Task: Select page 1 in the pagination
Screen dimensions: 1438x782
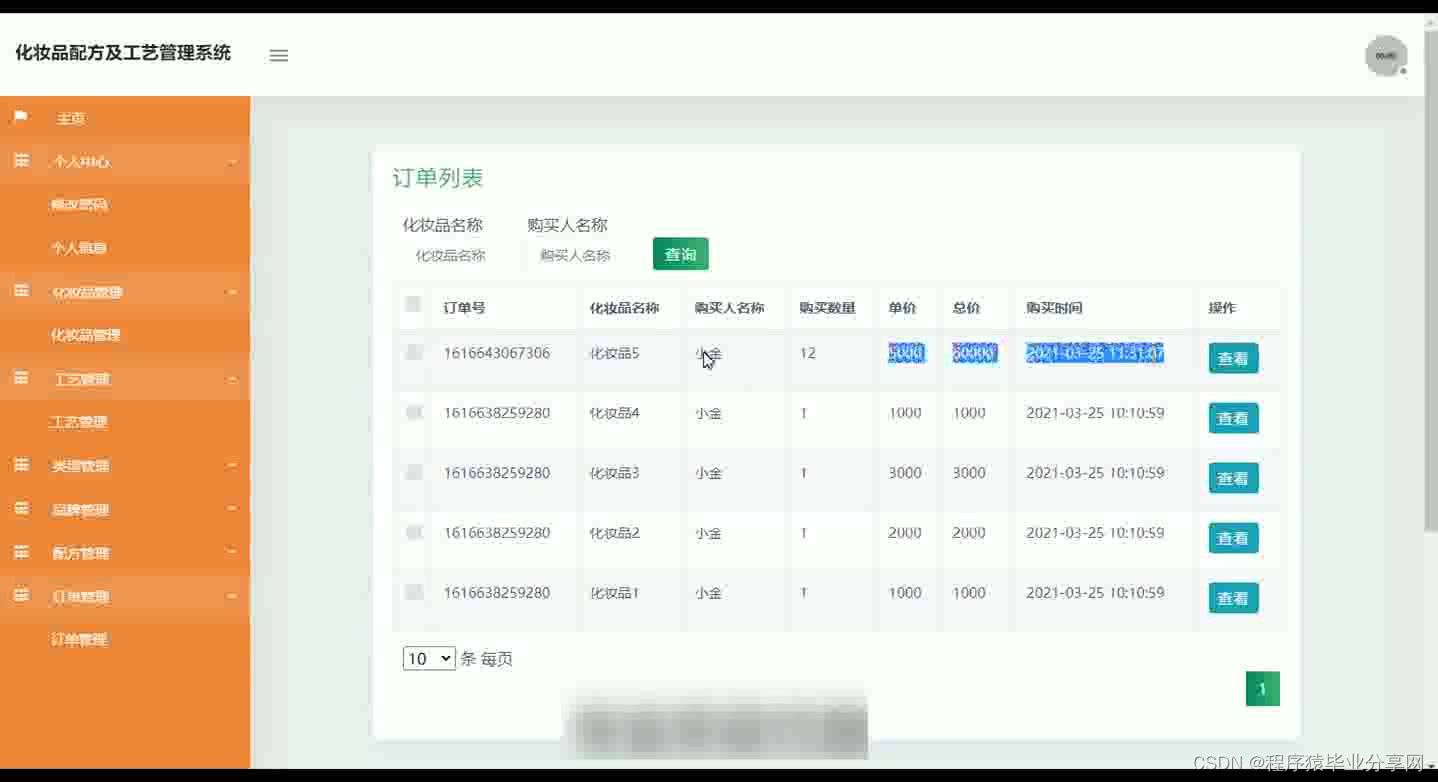Action: pyautogui.click(x=1262, y=688)
